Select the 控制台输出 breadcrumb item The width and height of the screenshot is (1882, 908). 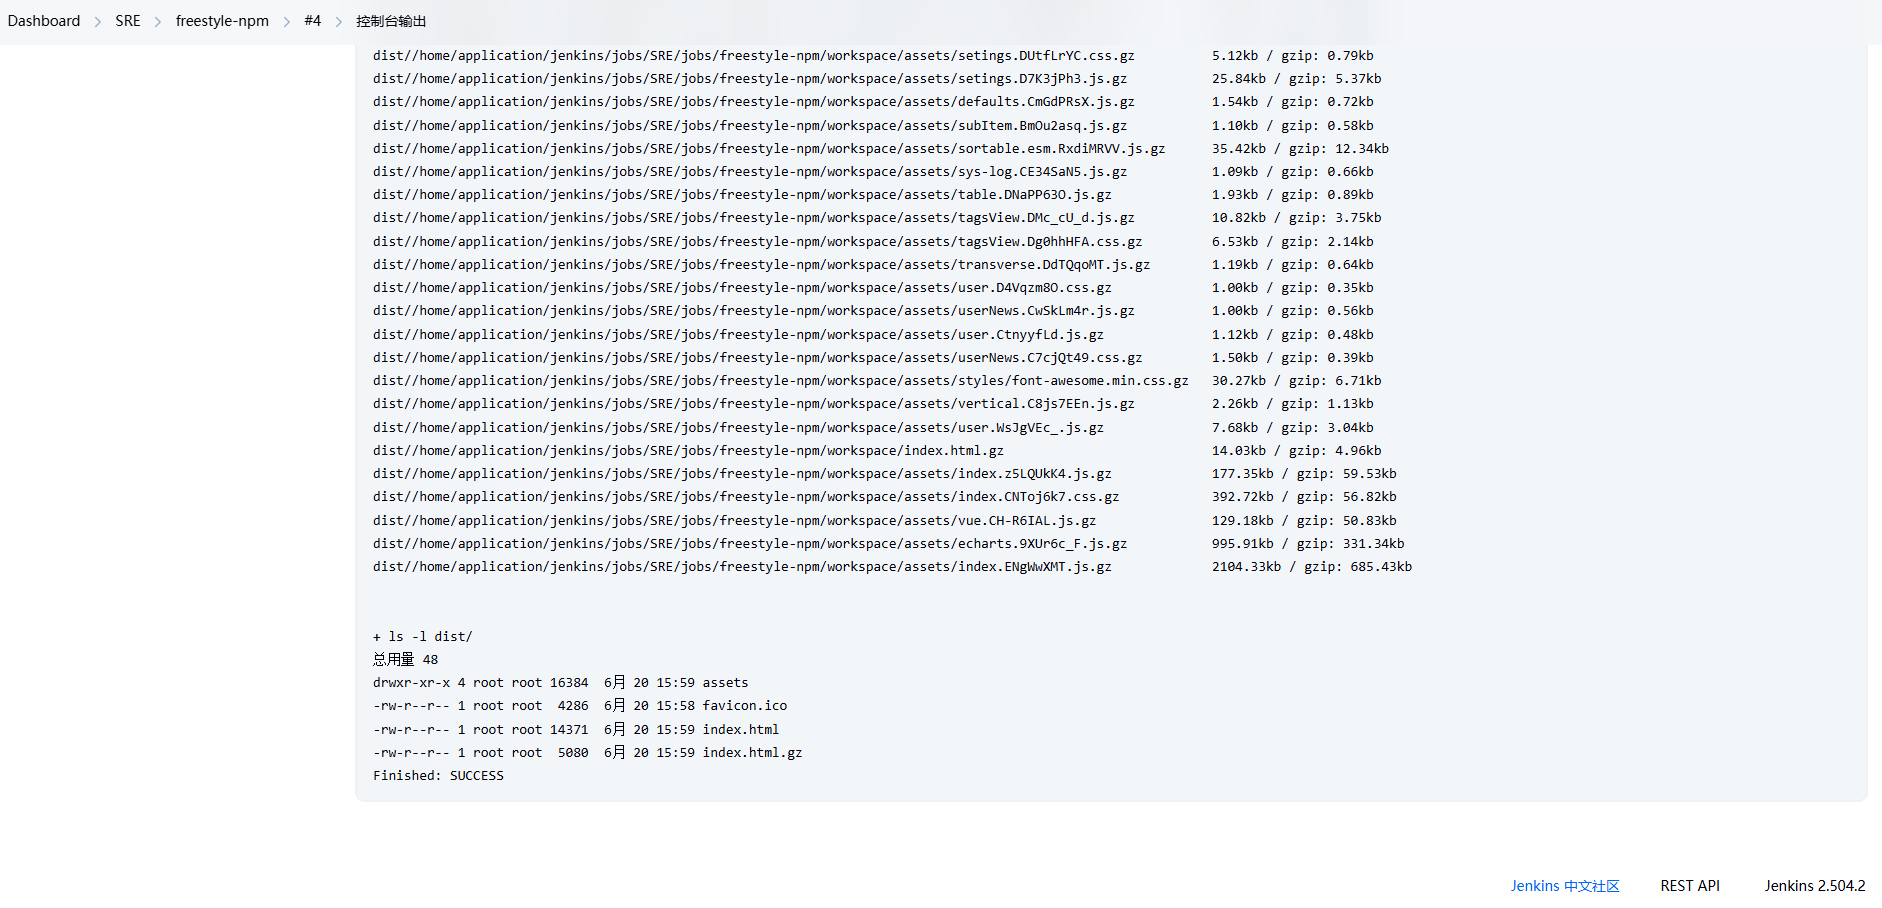pyautogui.click(x=391, y=21)
